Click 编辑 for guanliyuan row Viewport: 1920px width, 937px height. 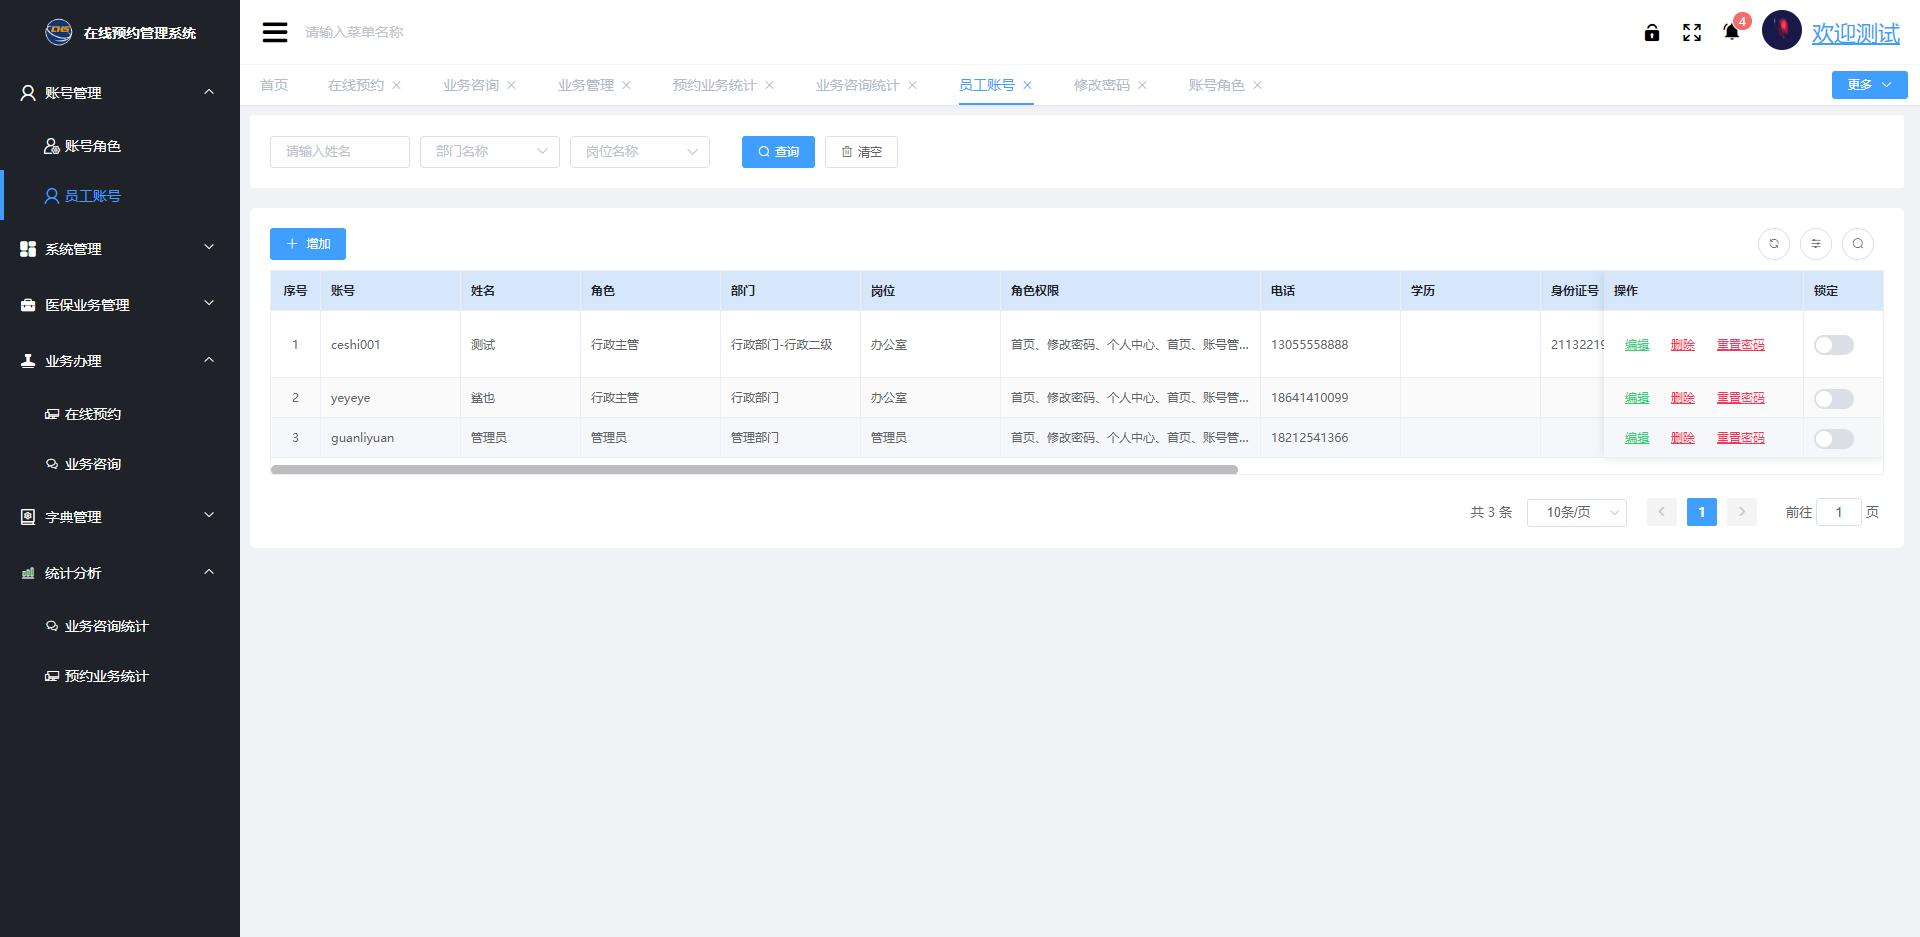tap(1637, 438)
